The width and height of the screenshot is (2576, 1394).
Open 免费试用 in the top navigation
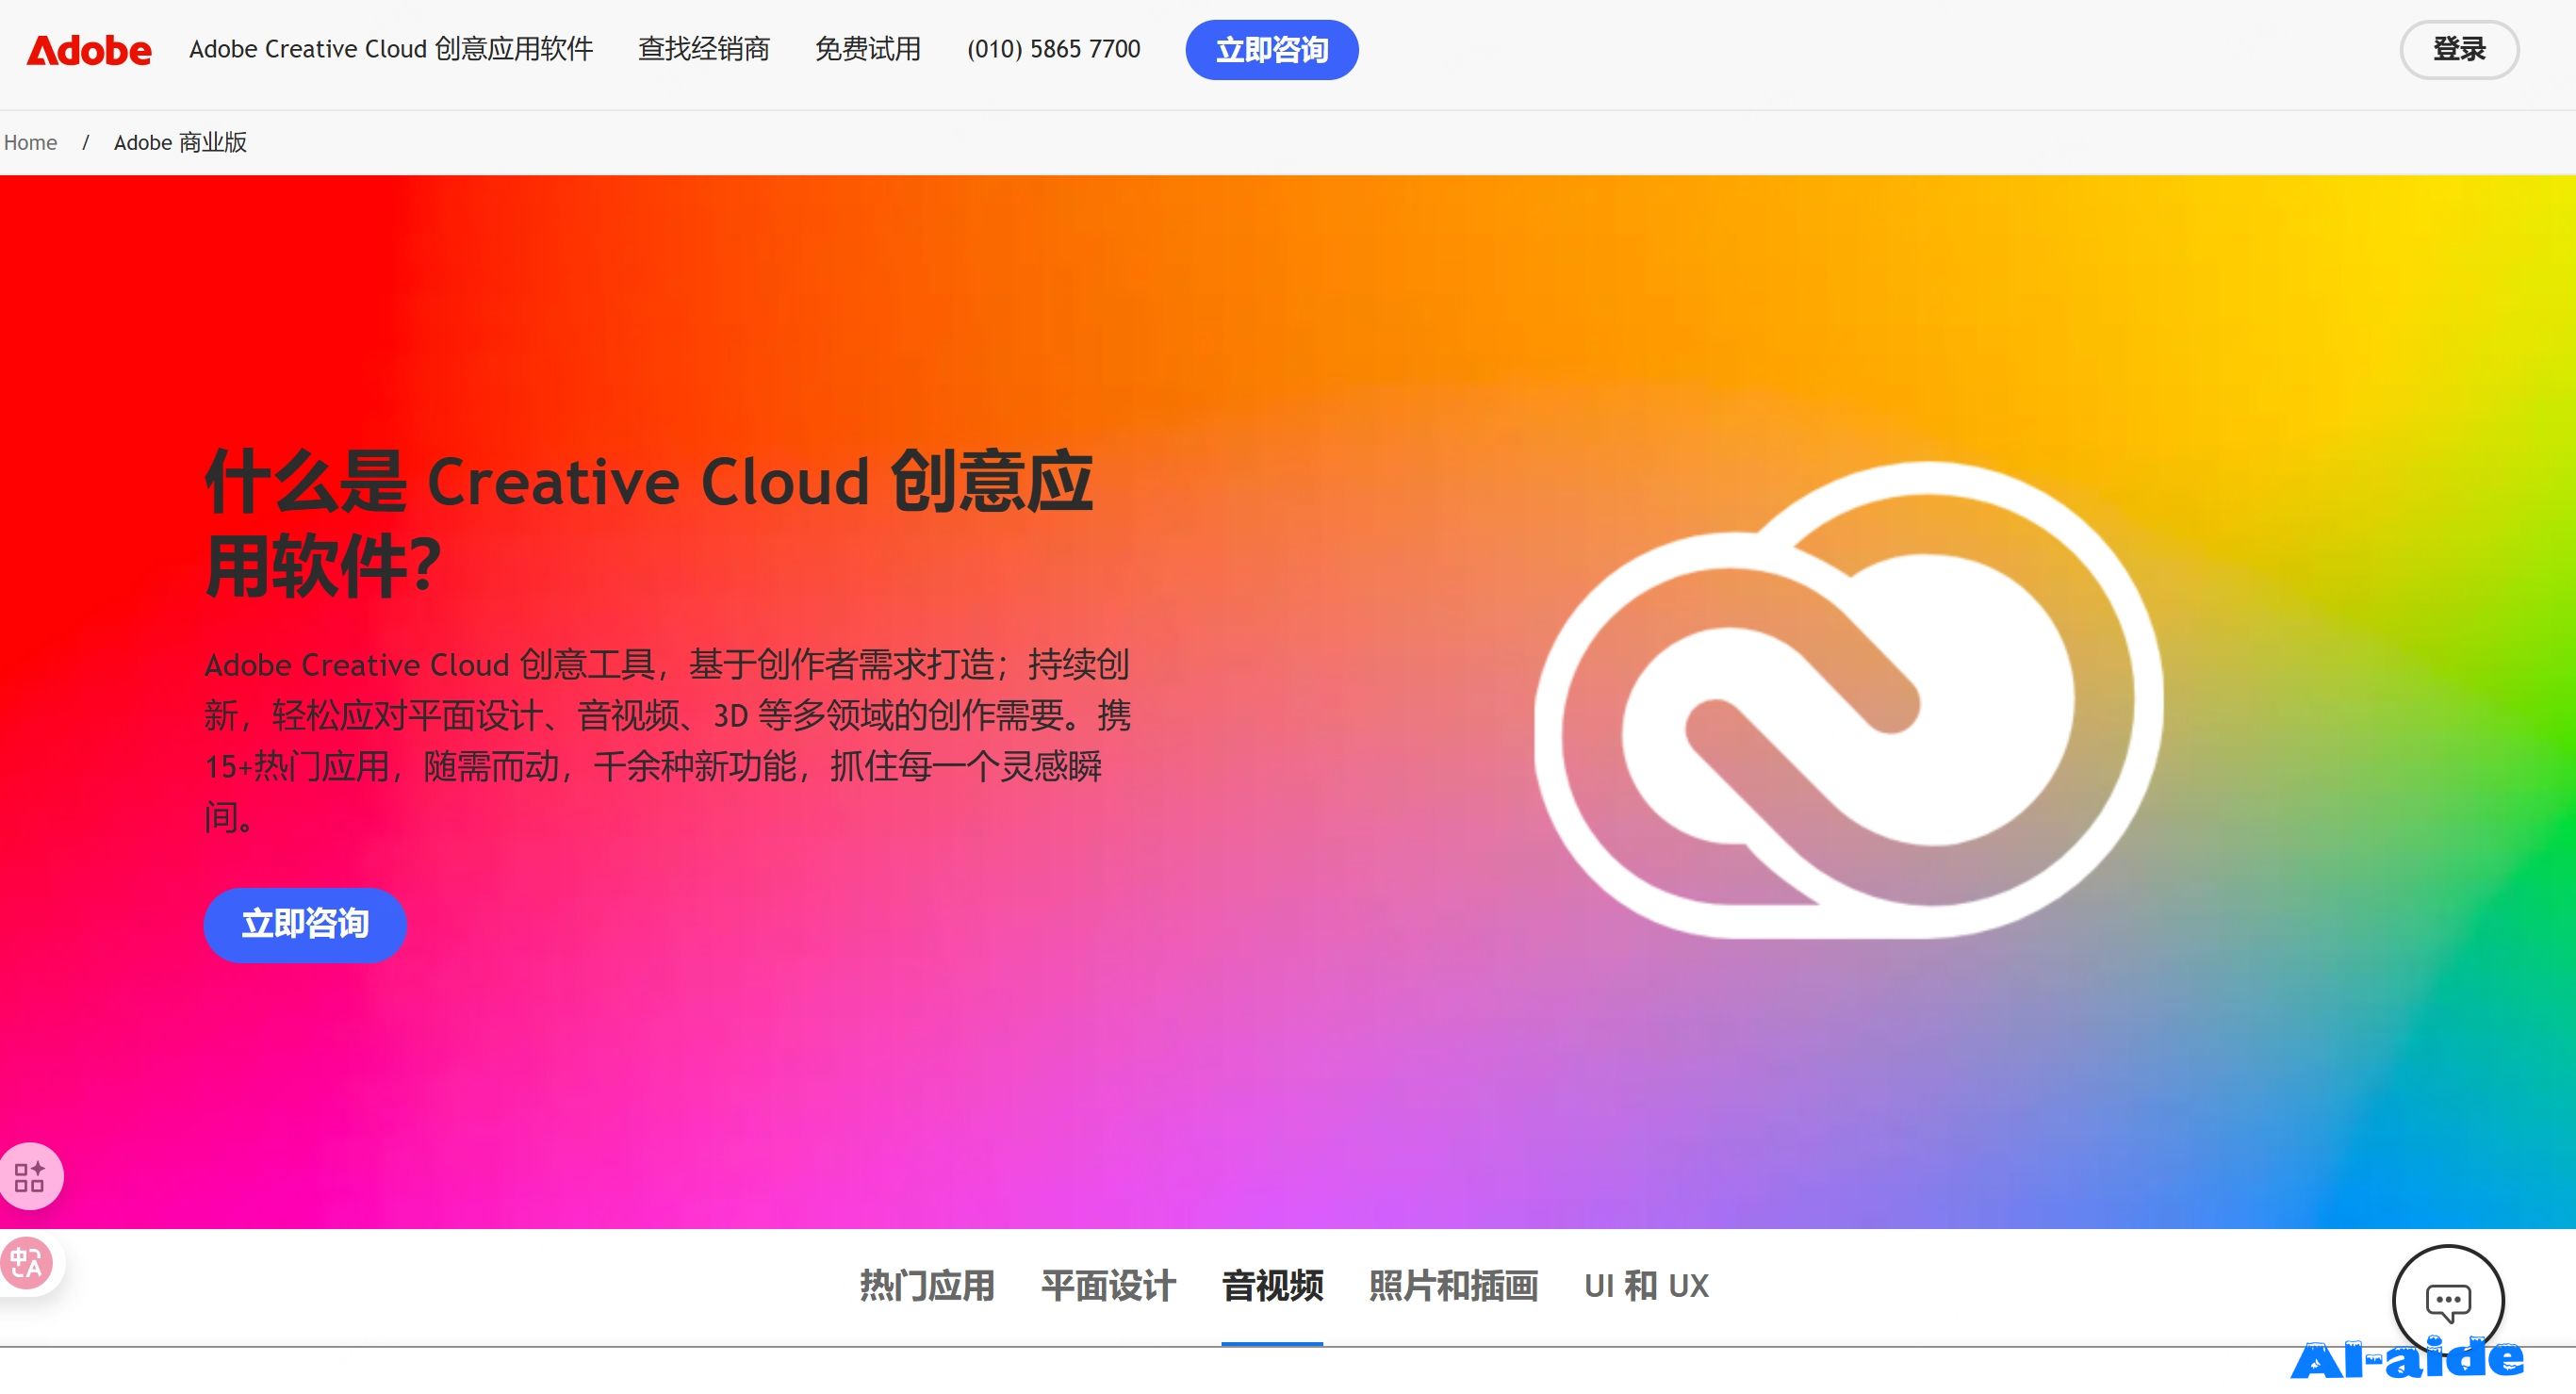[x=868, y=49]
